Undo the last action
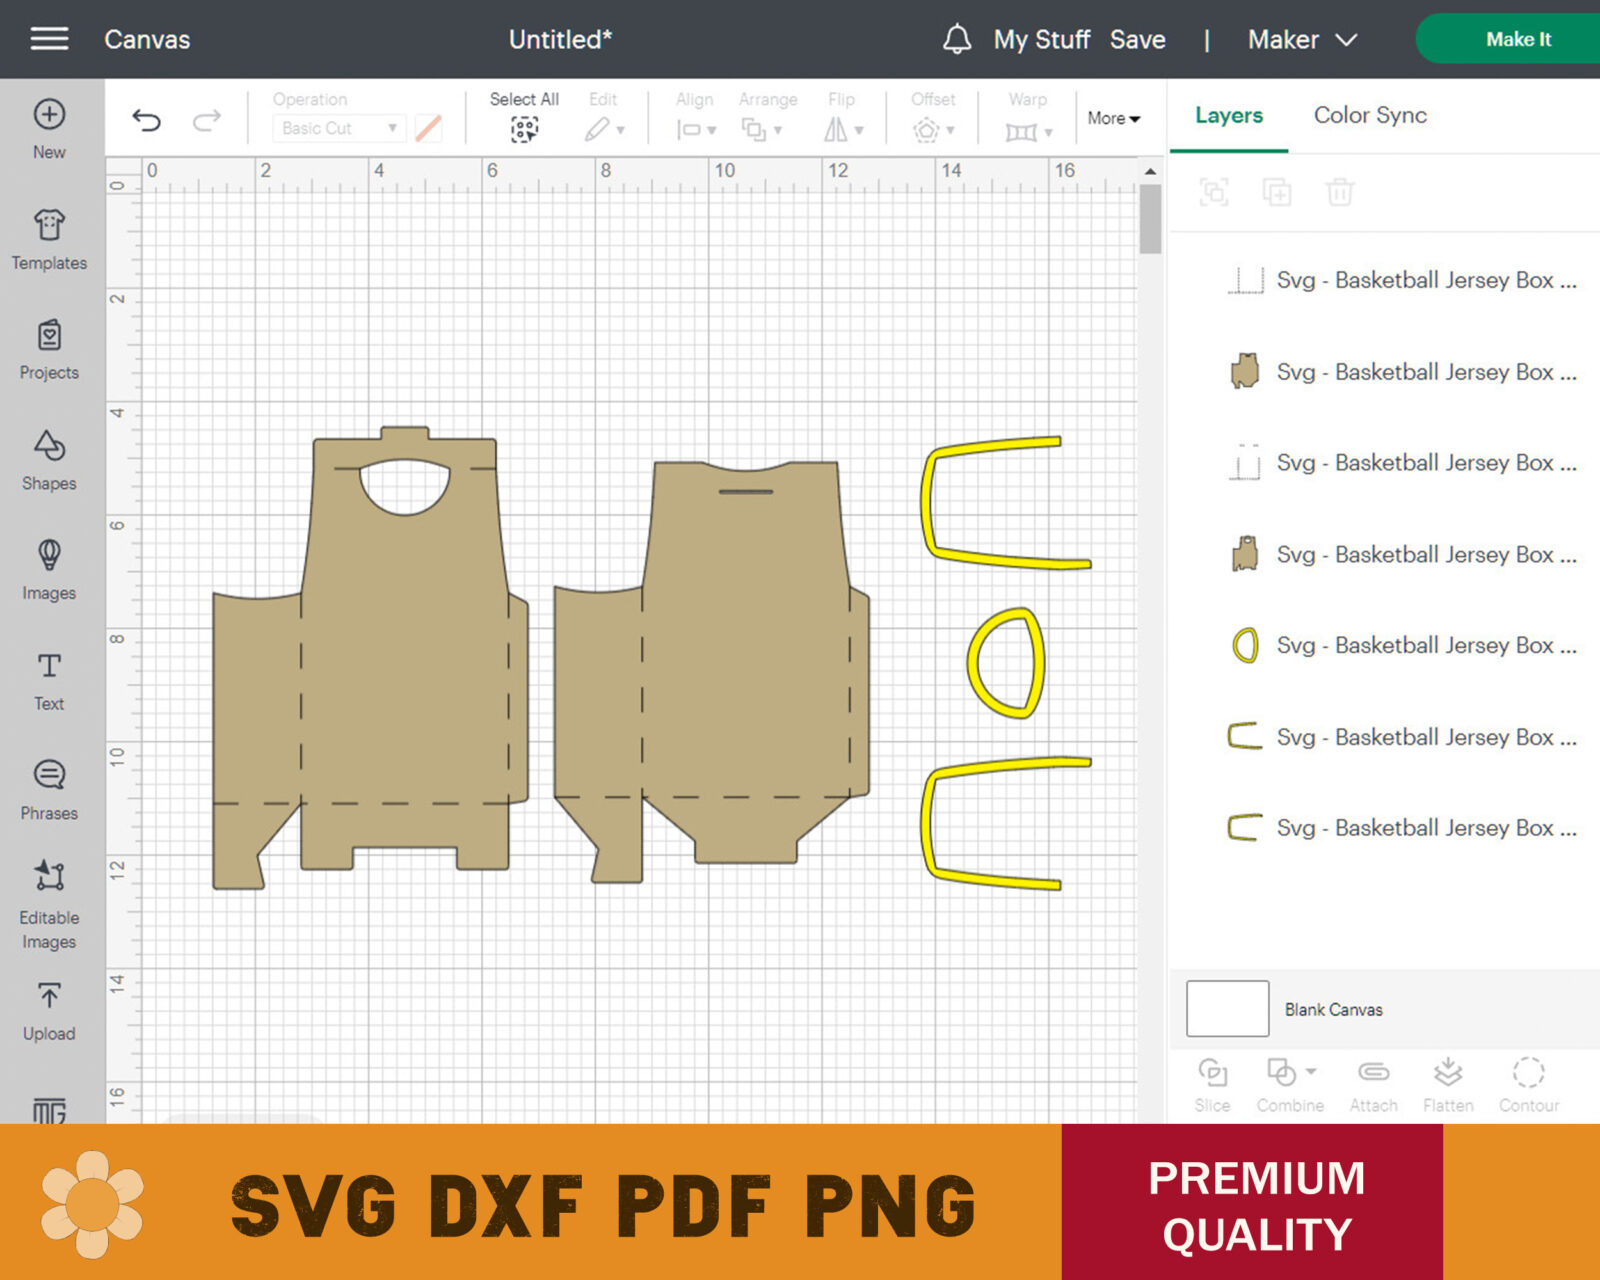This screenshot has height=1280, width=1600. pyautogui.click(x=147, y=121)
